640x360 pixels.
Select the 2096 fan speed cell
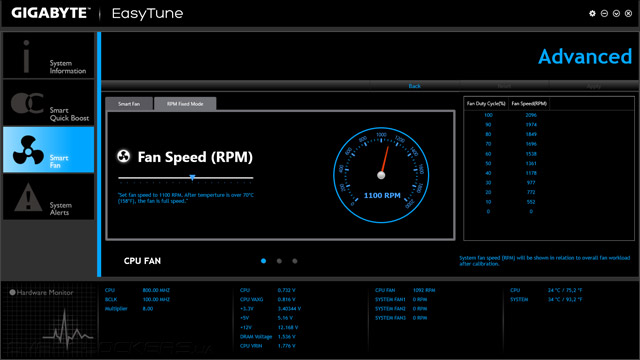coord(531,115)
